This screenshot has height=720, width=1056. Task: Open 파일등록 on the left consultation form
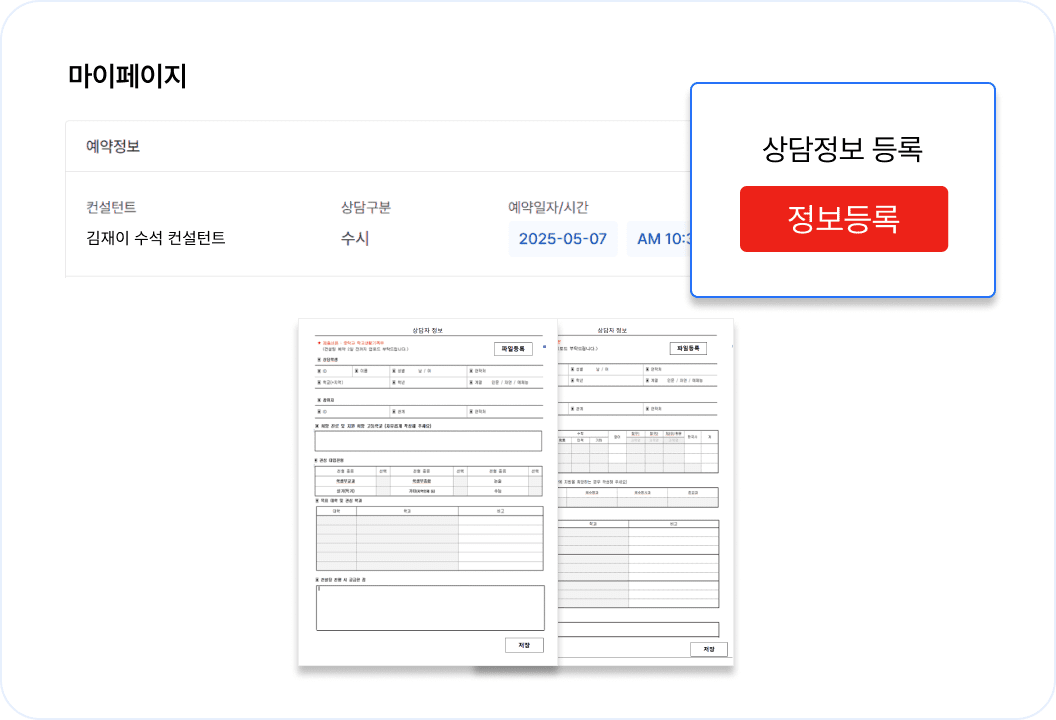point(512,348)
